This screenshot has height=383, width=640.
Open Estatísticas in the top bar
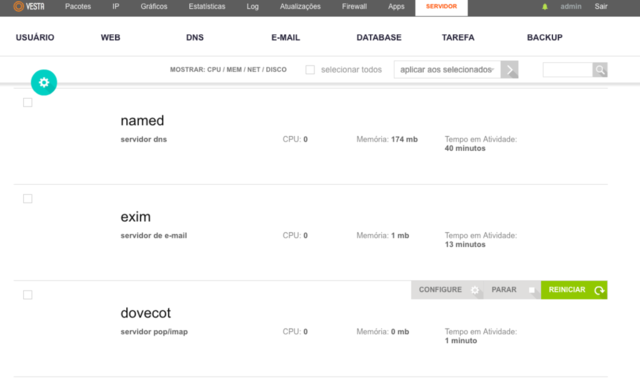207,7
